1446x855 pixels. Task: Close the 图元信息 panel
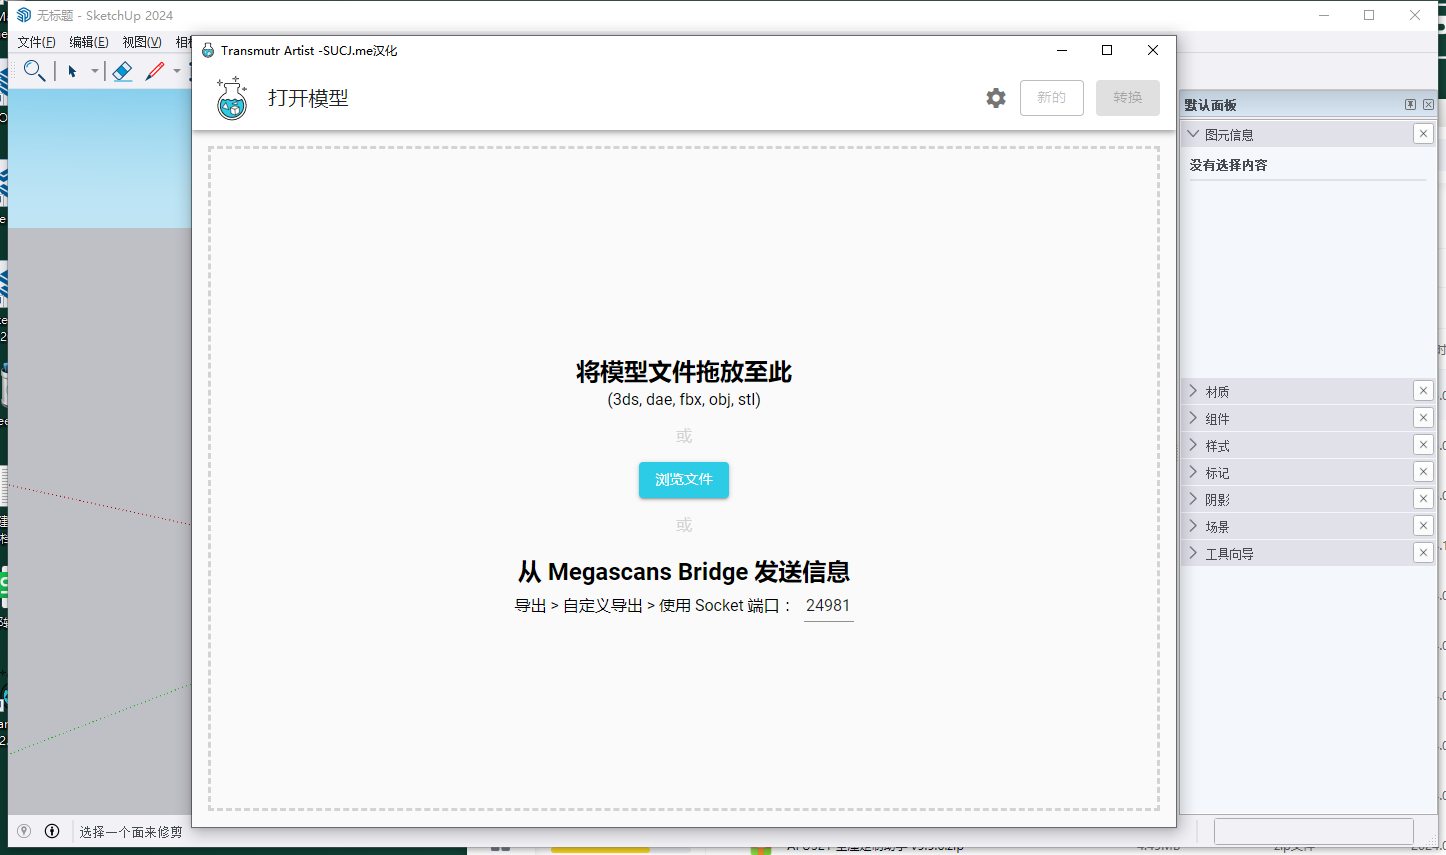1423,134
